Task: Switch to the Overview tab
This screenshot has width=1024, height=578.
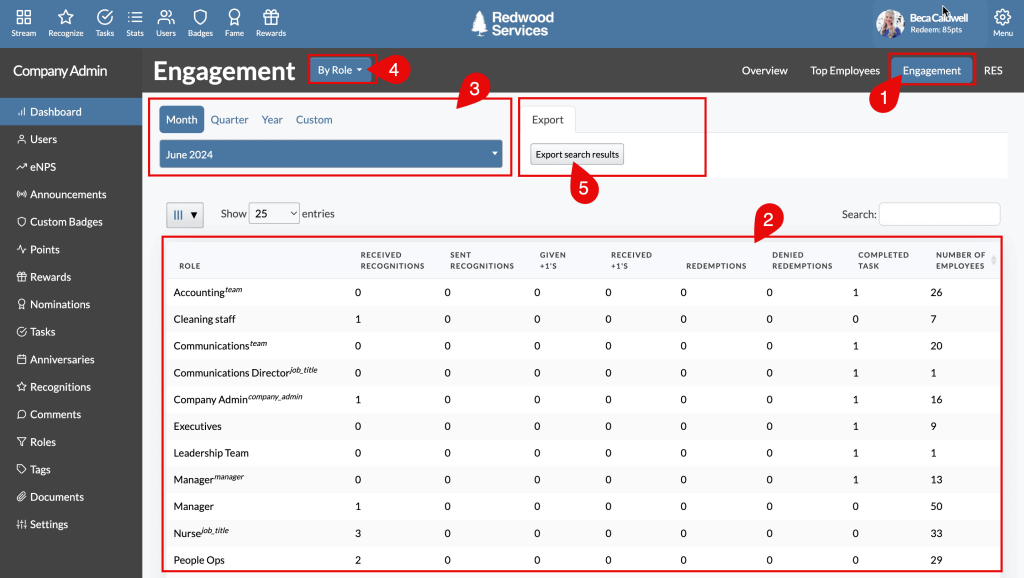Action: click(765, 71)
